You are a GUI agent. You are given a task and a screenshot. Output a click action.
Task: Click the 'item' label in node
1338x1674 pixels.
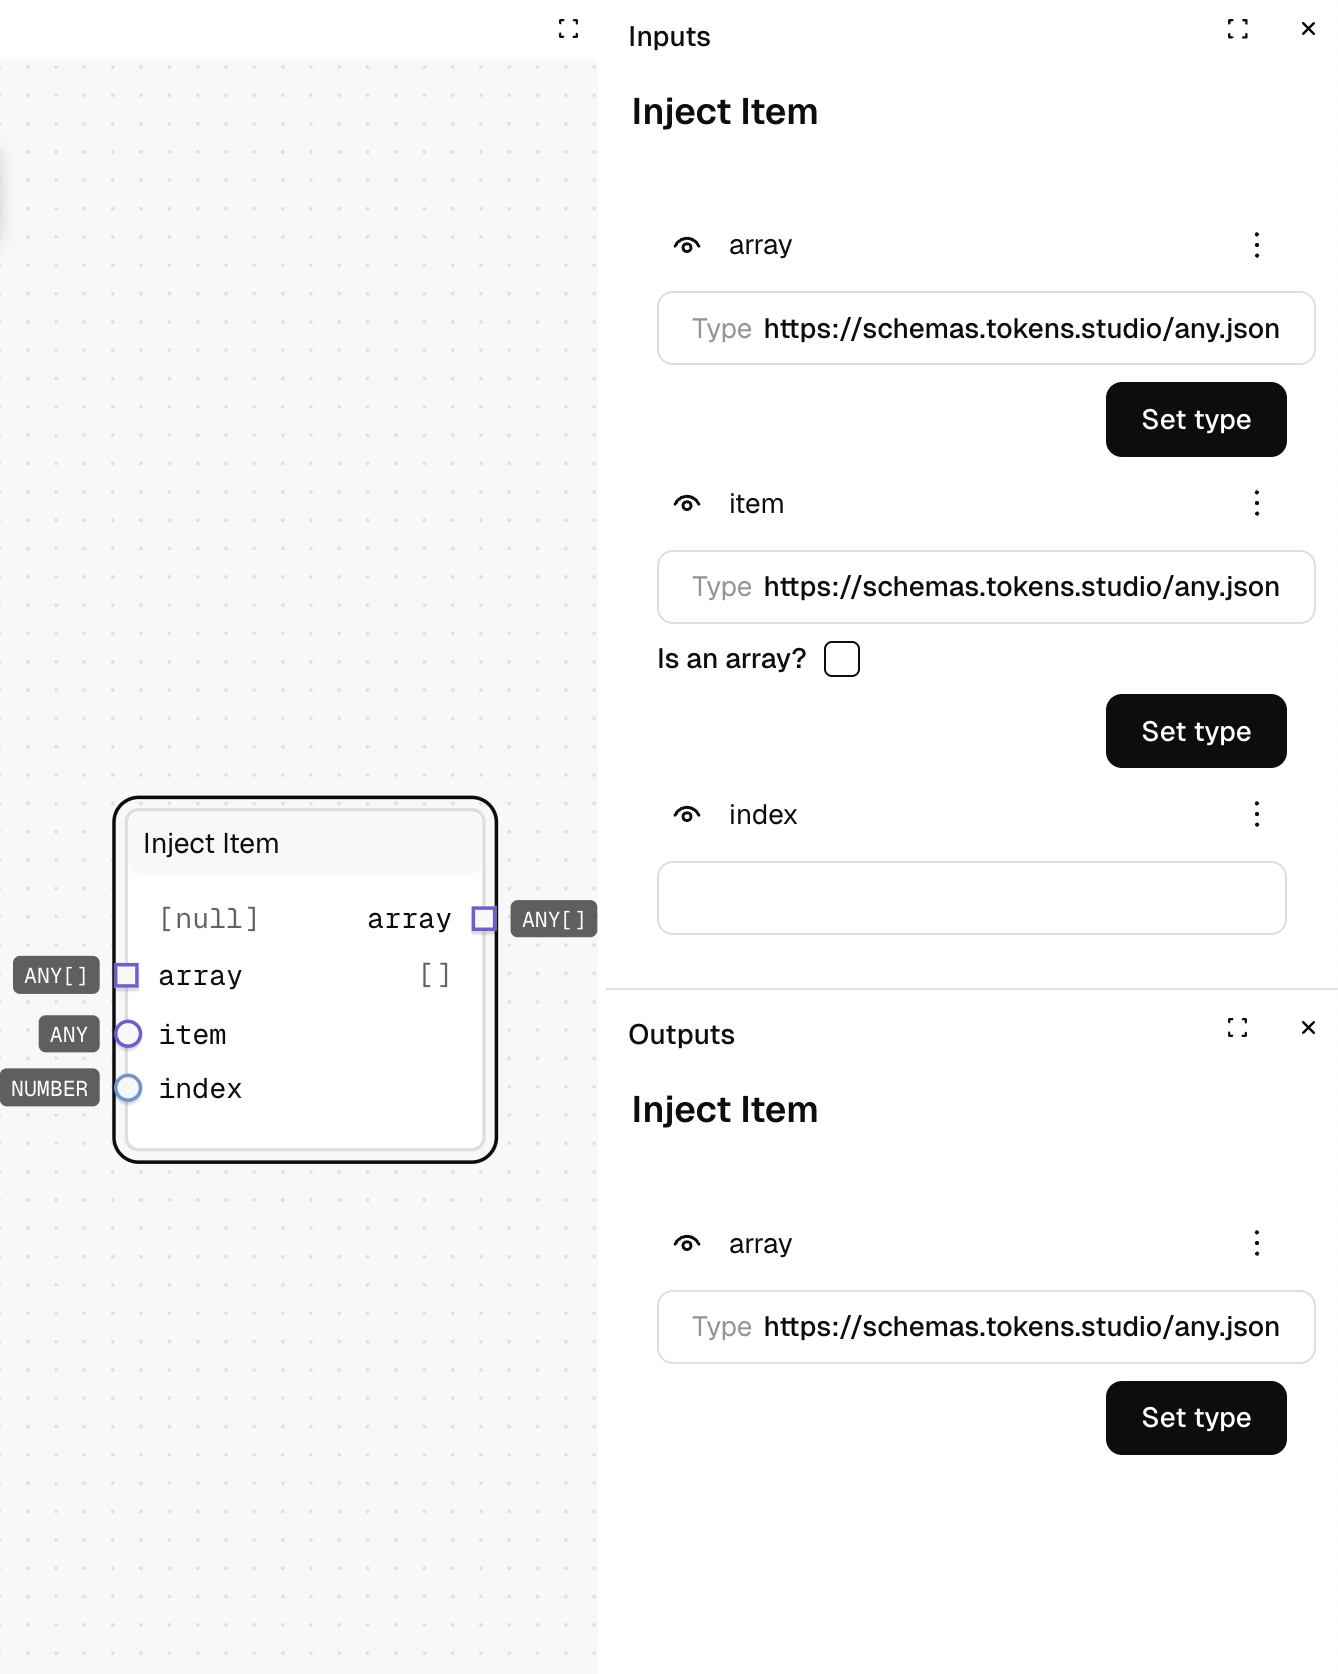point(192,1034)
